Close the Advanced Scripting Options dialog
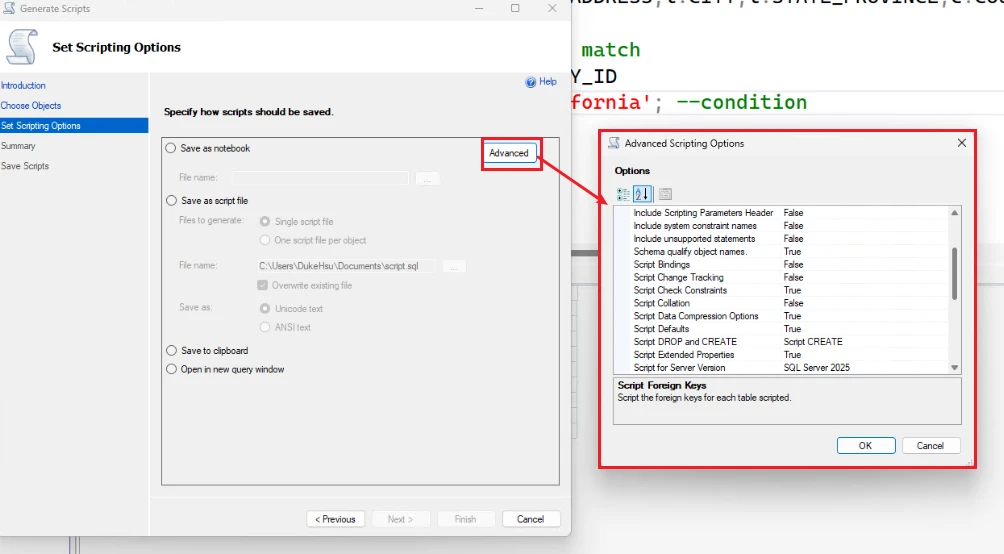Image resolution: width=1004 pixels, height=554 pixels. coord(962,143)
